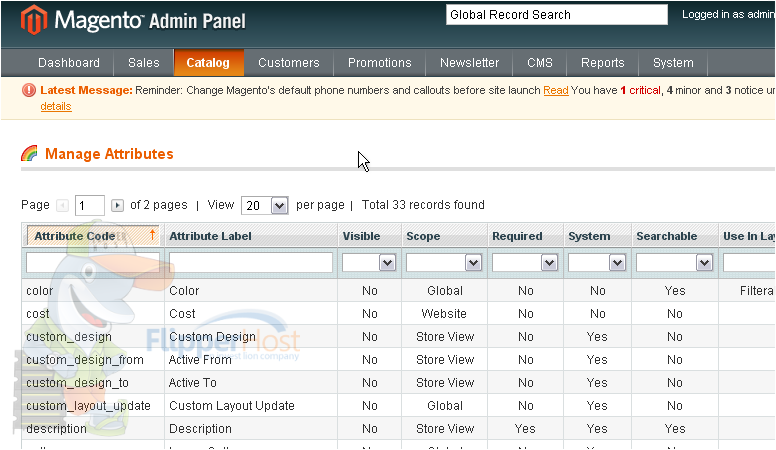
Task: Open the Promotions menu
Action: click(x=380, y=63)
